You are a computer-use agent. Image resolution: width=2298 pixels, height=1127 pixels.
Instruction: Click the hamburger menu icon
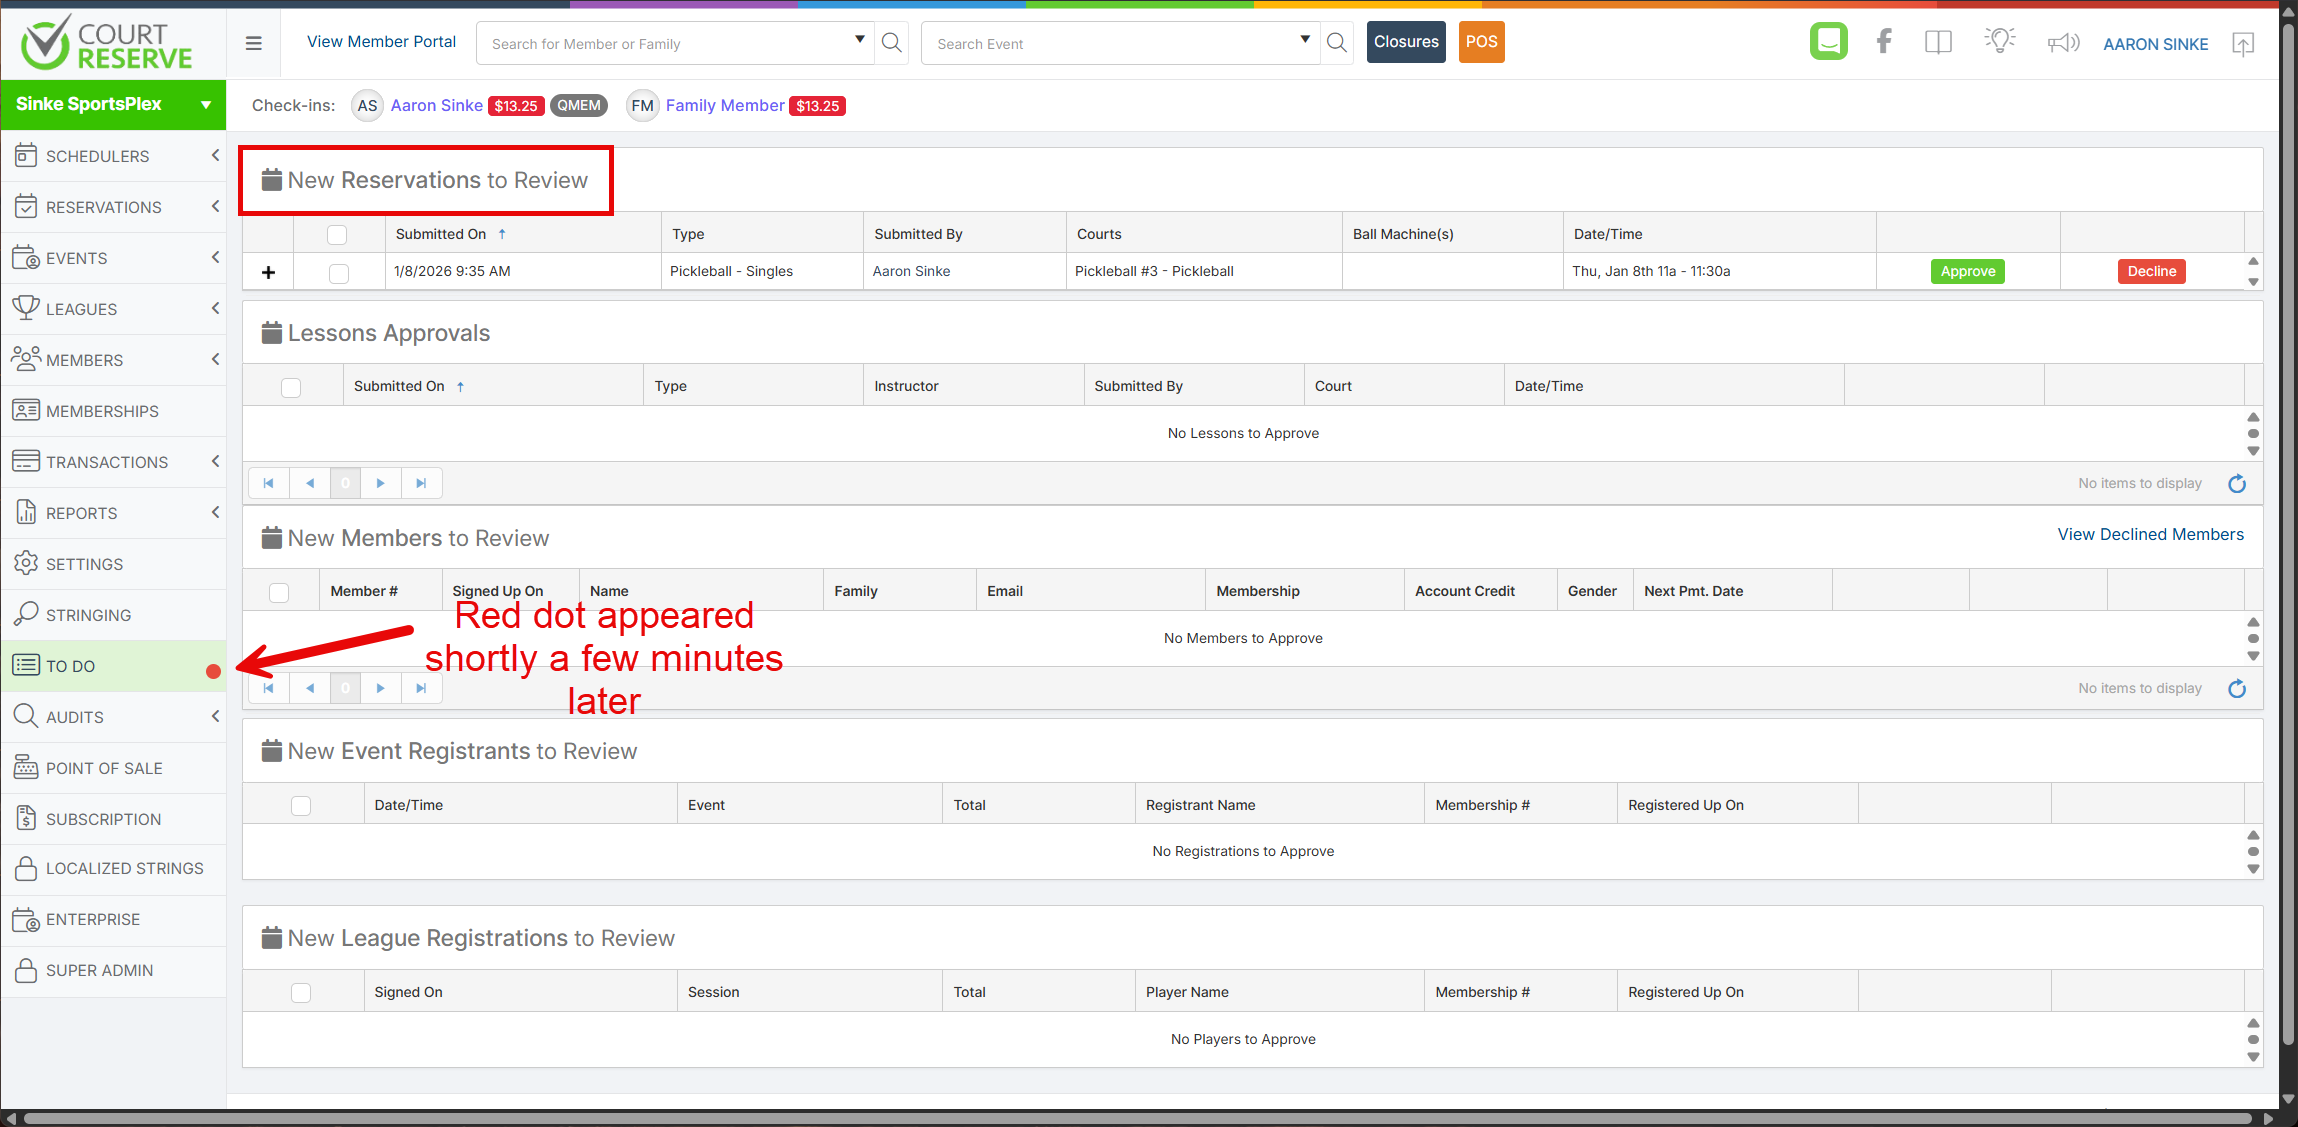[254, 43]
